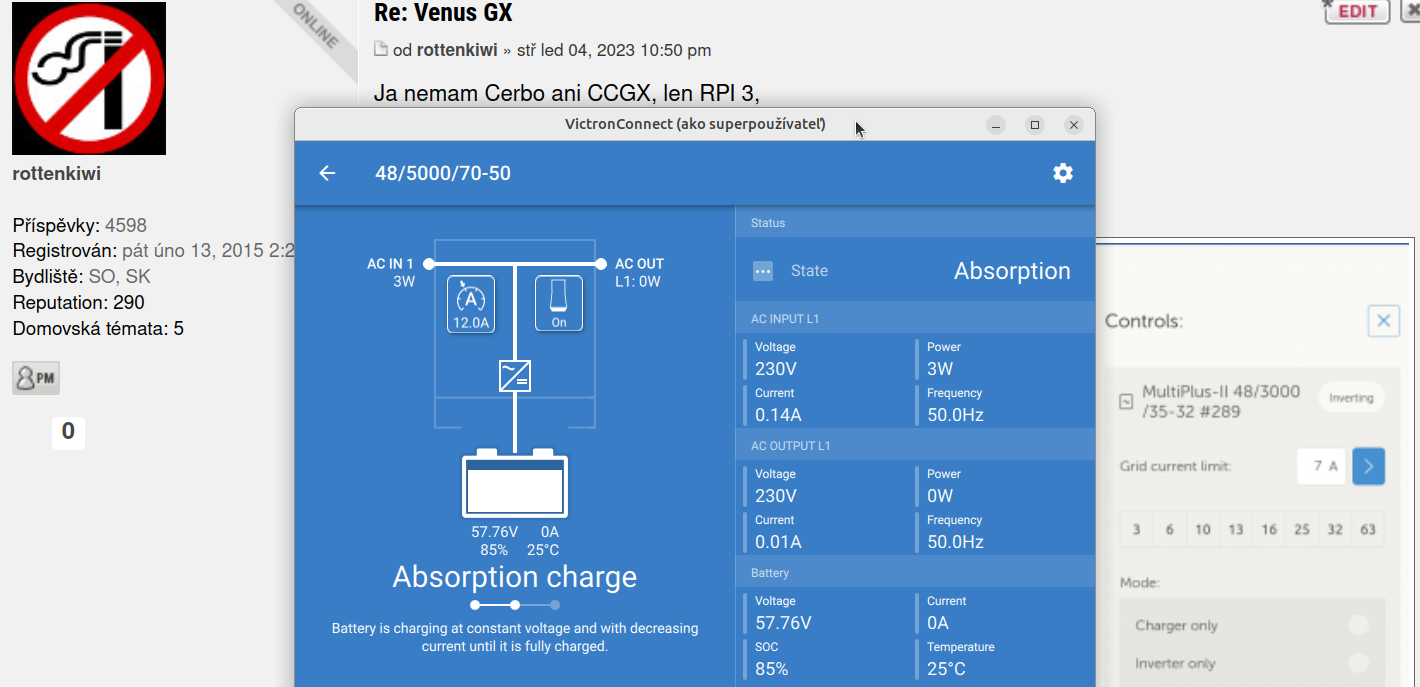Toggle the On switch in the diagram
Viewport: 1420px width, 687px height.
point(559,303)
